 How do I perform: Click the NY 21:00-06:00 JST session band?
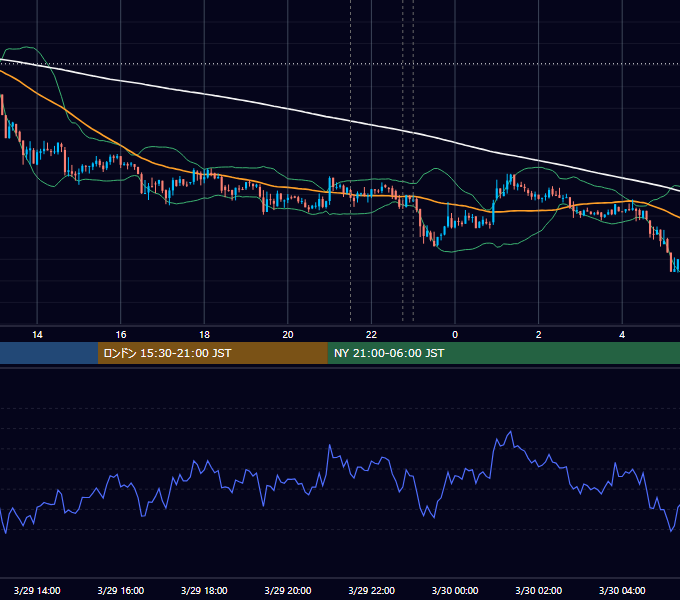503,353
